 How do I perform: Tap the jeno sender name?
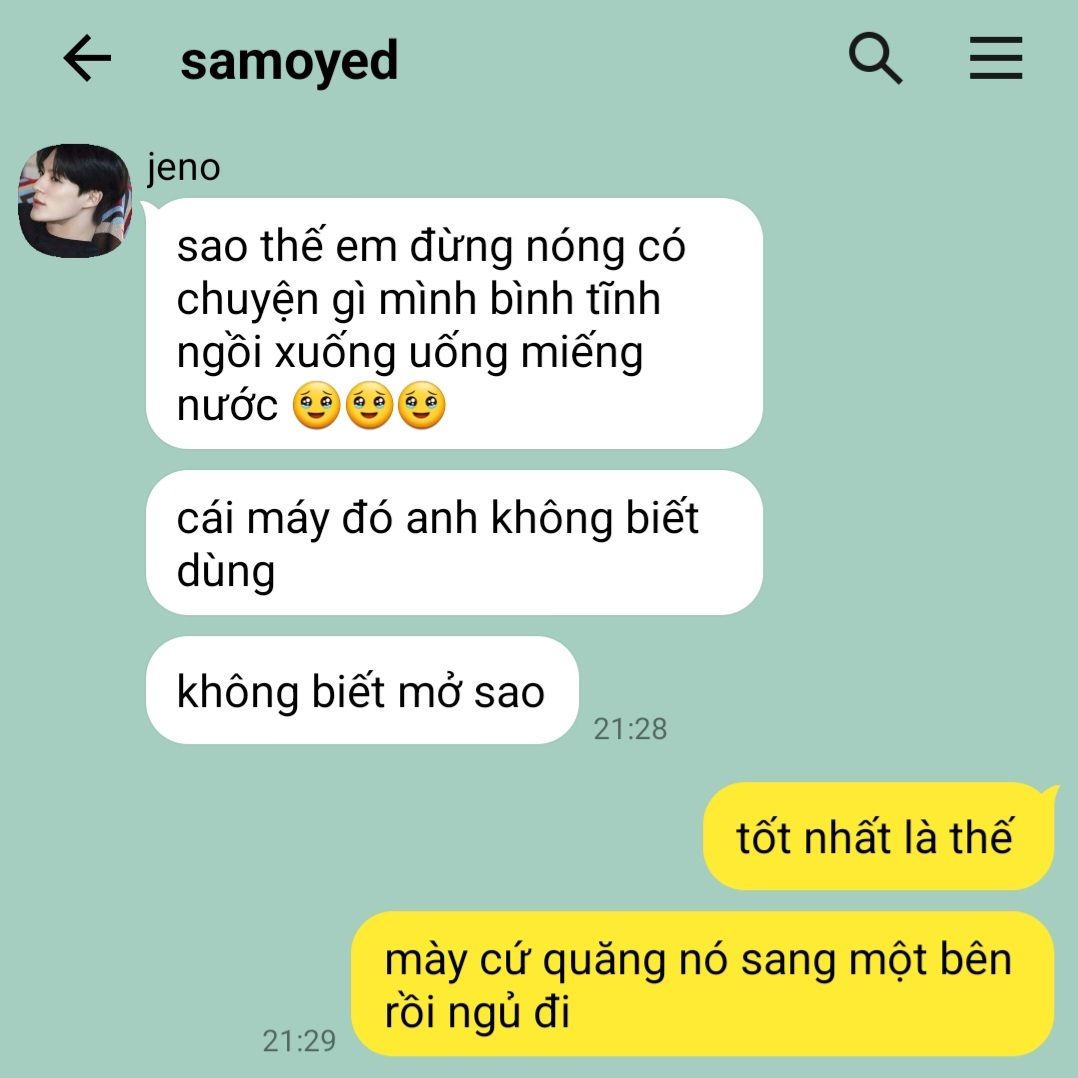point(184,167)
